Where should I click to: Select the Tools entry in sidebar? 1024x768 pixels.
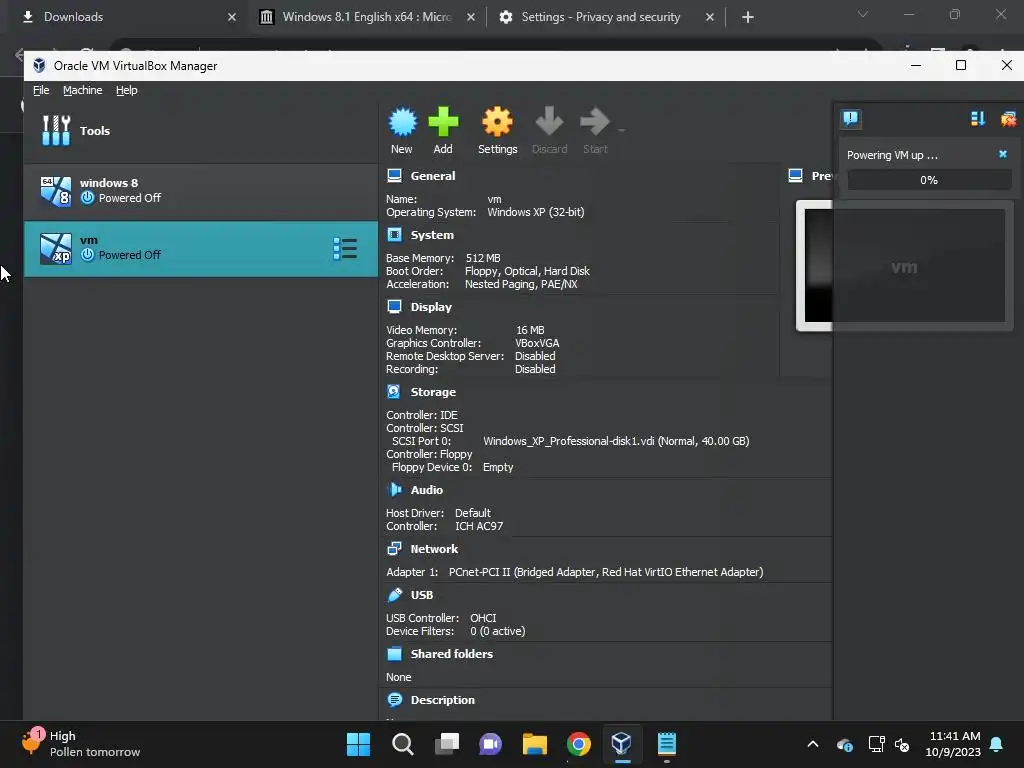click(x=200, y=131)
